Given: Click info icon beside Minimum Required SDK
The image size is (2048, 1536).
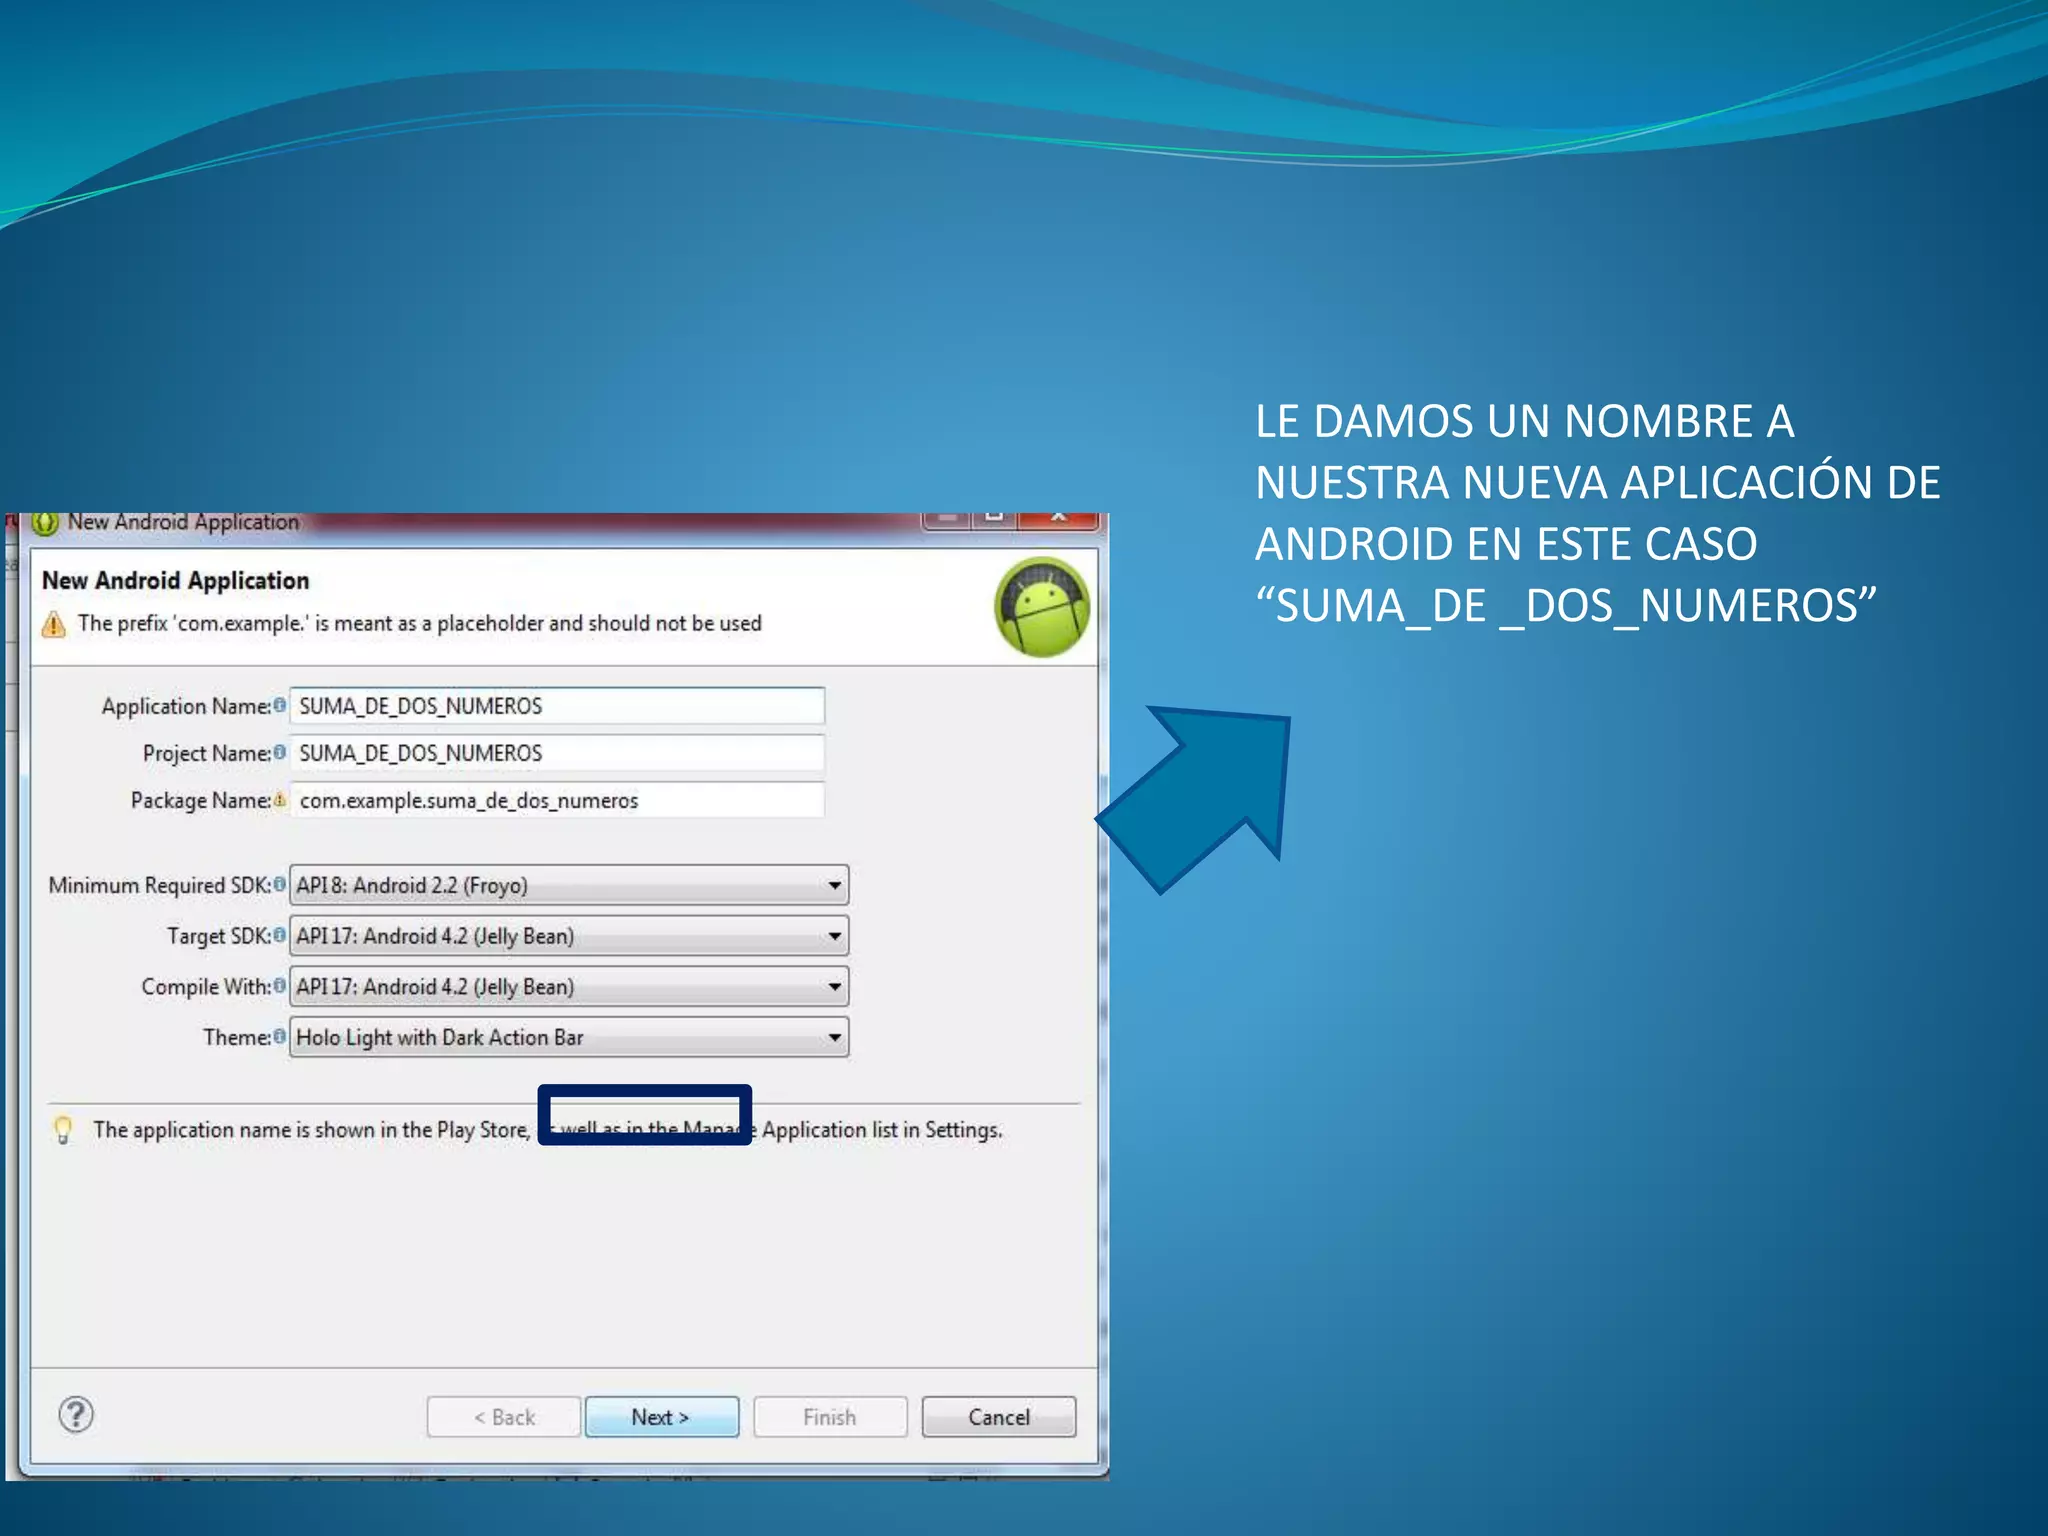Looking at the screenshot, I should click(280, 884).
